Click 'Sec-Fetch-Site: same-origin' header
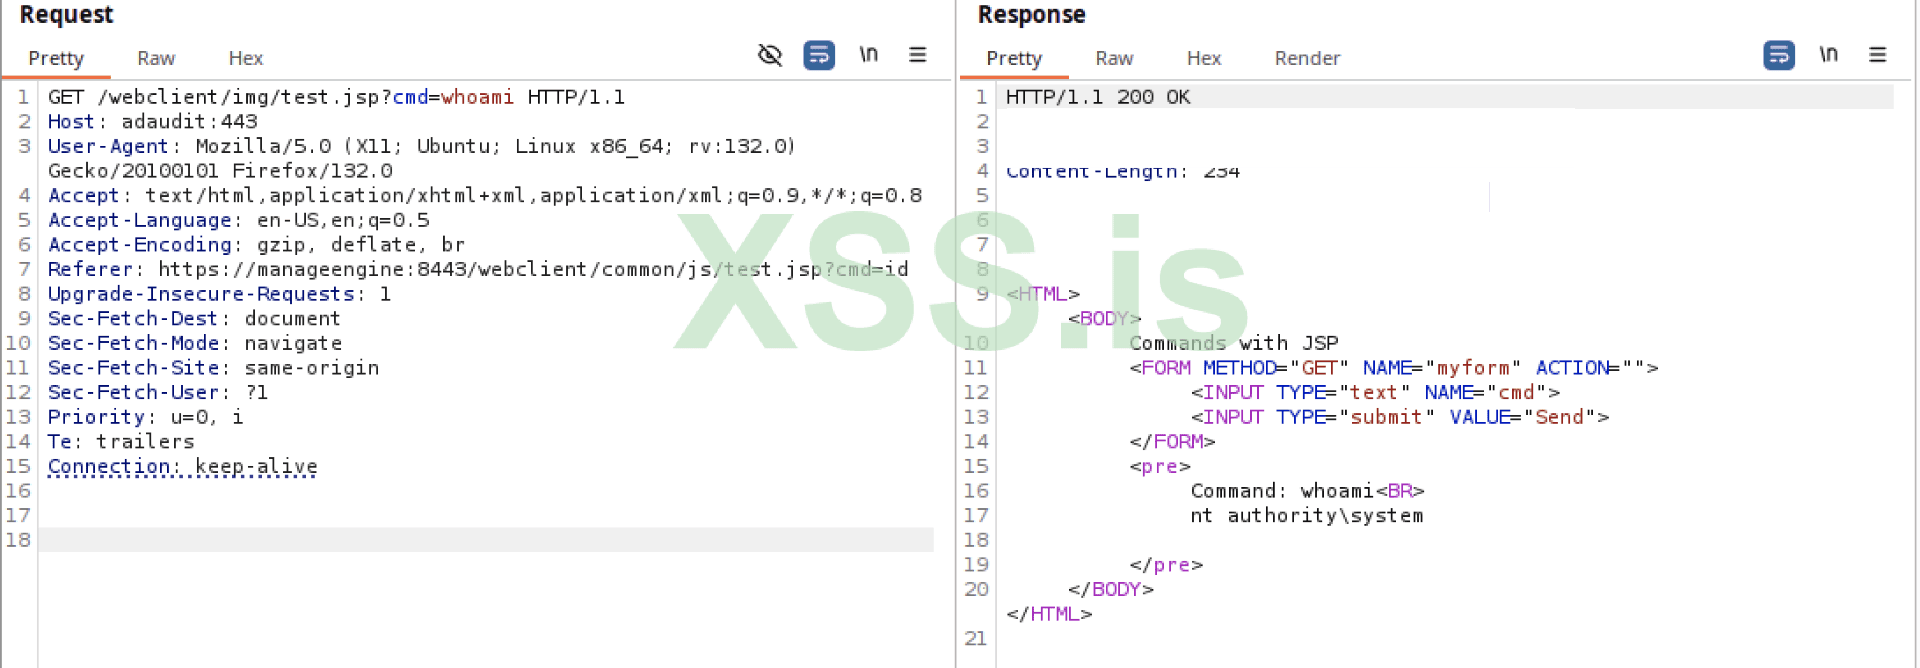Screen dimensions: 1920x668 (x=213, y=367)
